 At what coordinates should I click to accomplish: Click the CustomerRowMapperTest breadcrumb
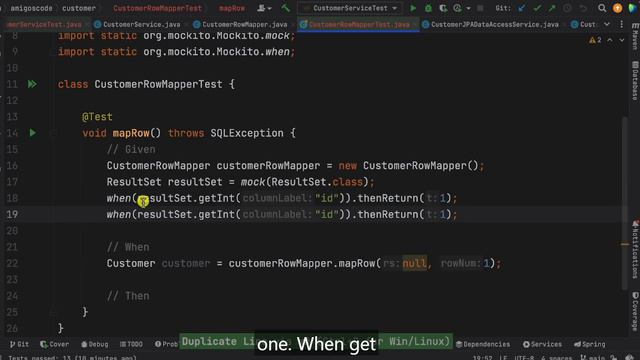point(157,8)
